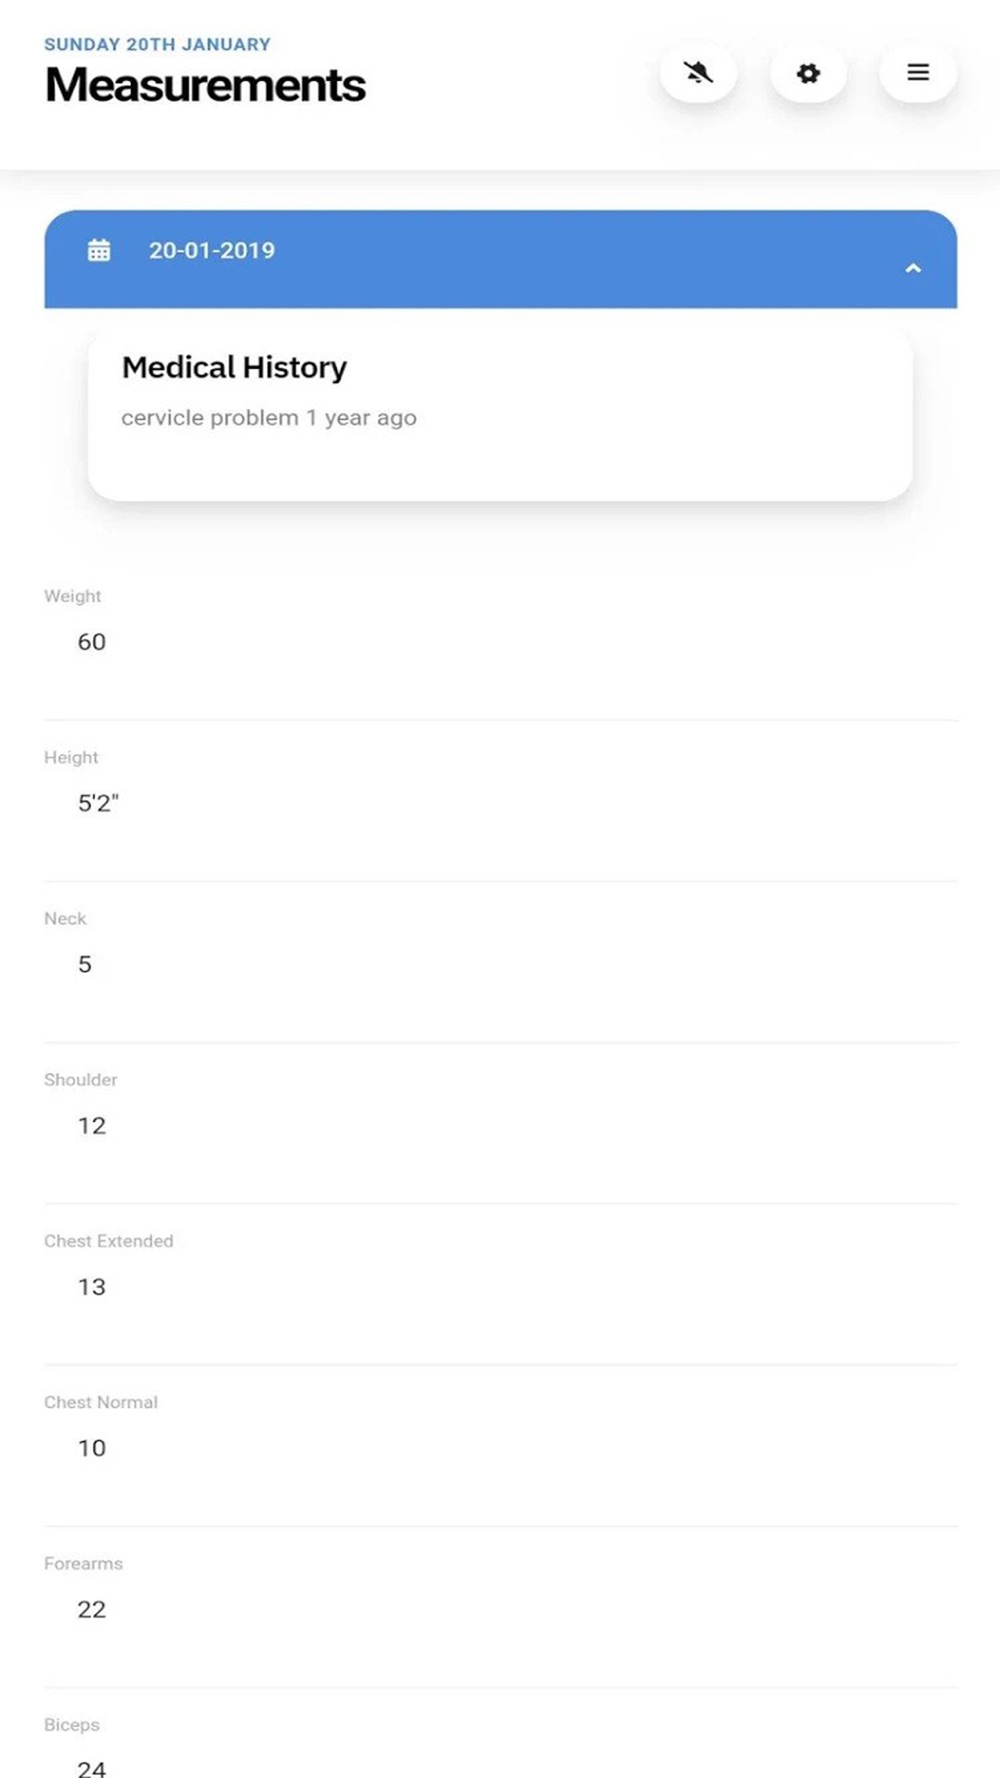
Task: Click the cervicle problem description text
Action: pyautogui.click(x=269, y=418)
